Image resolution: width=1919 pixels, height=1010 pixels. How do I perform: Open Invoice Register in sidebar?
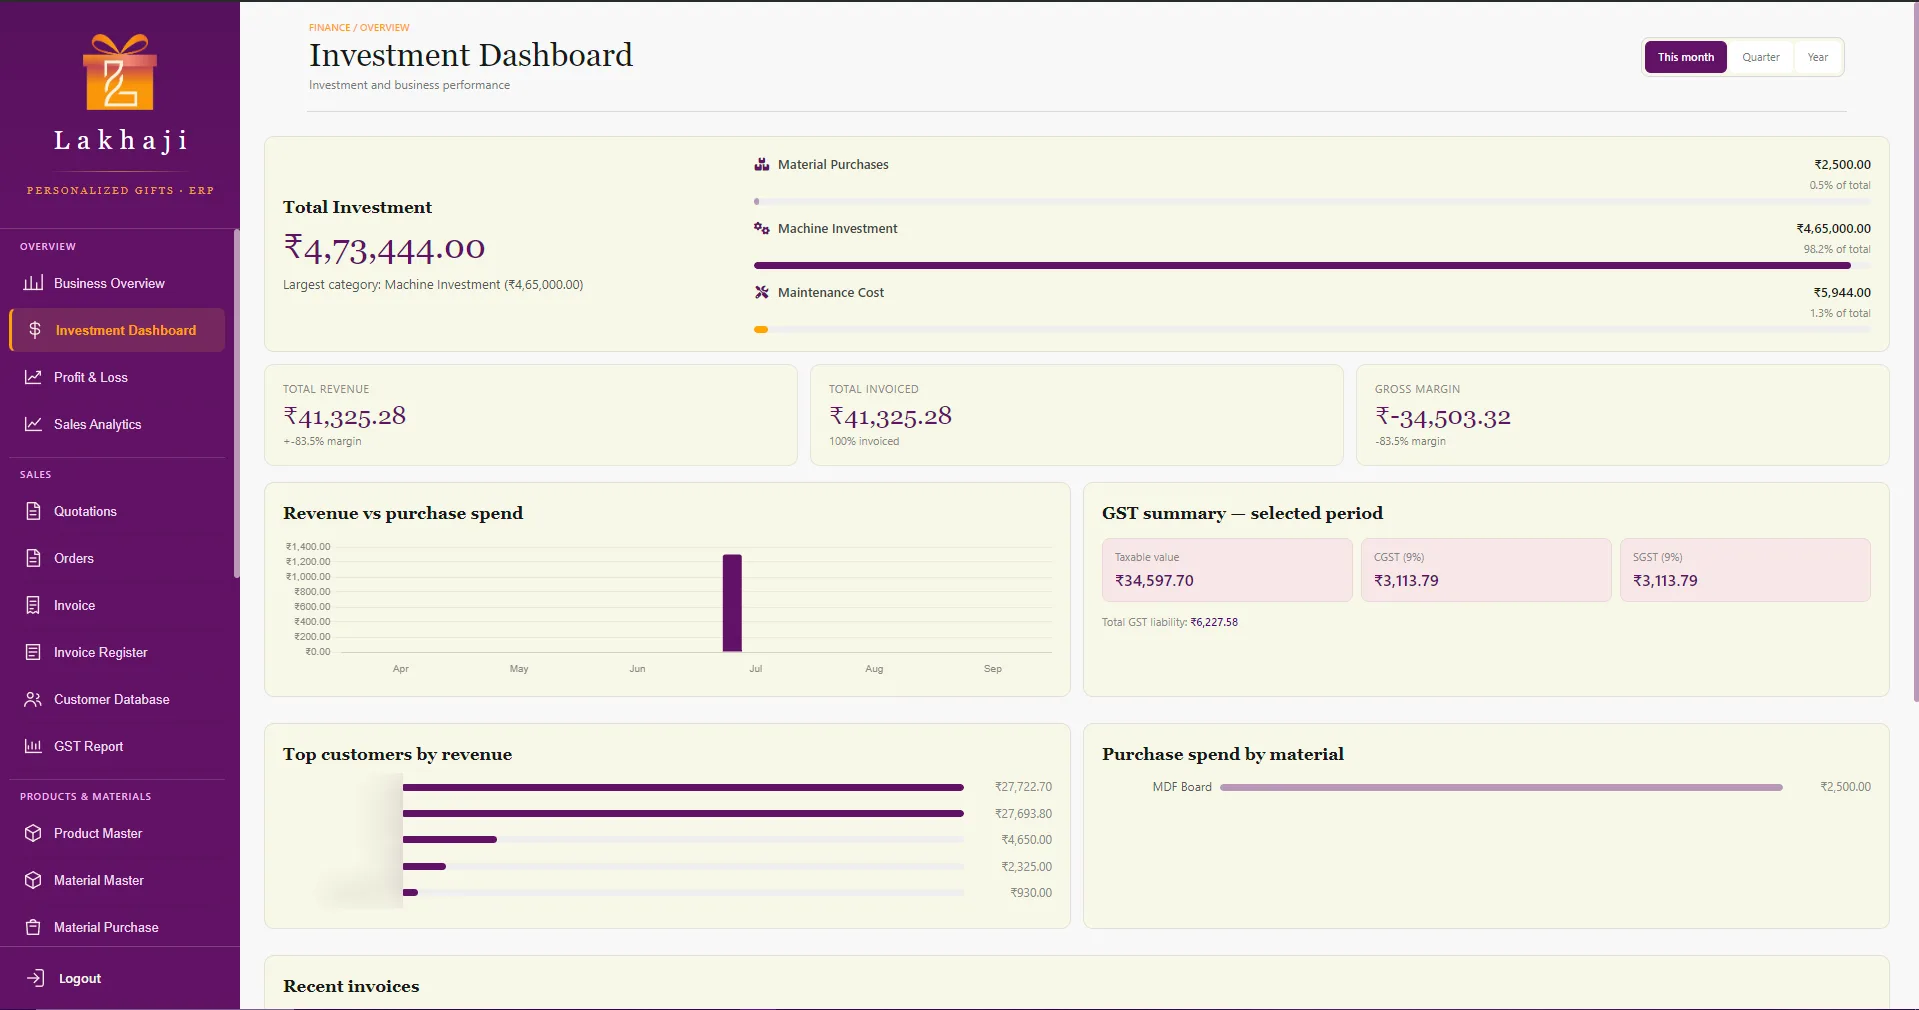point(117,652)
